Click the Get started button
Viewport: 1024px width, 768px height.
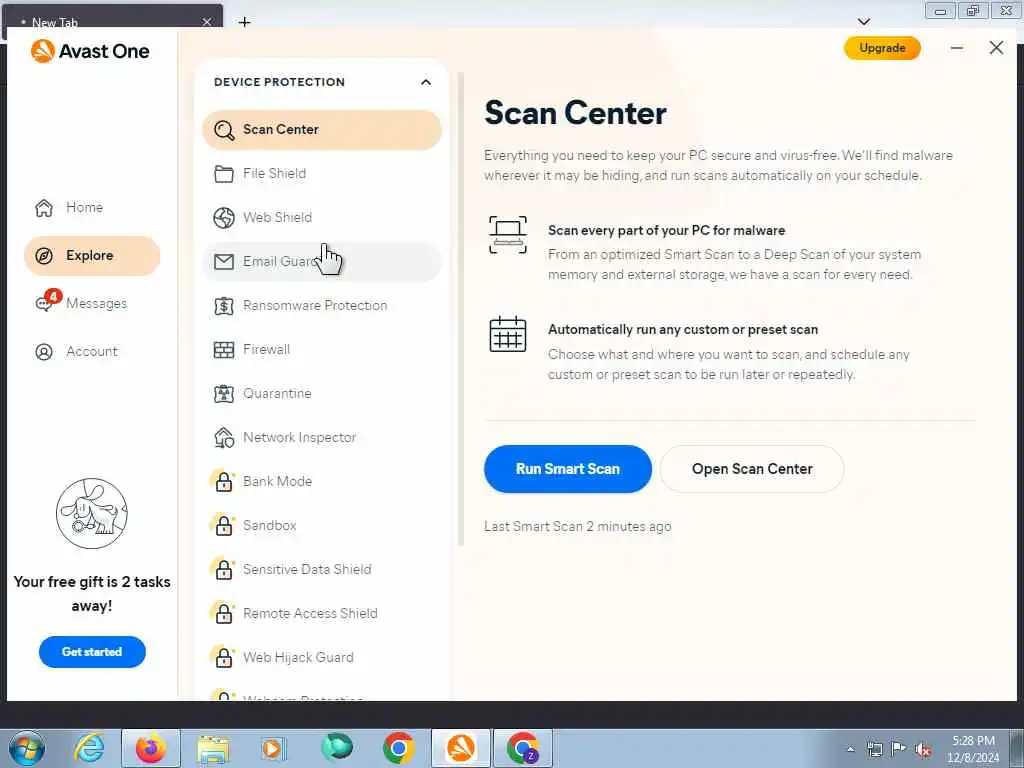pos(92,652)
